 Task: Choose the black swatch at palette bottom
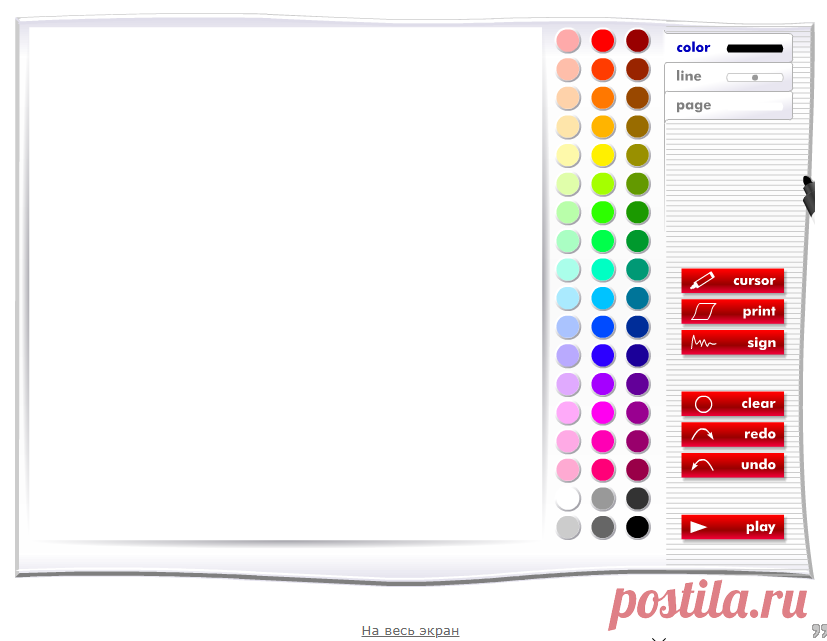(x=637, y=527)
